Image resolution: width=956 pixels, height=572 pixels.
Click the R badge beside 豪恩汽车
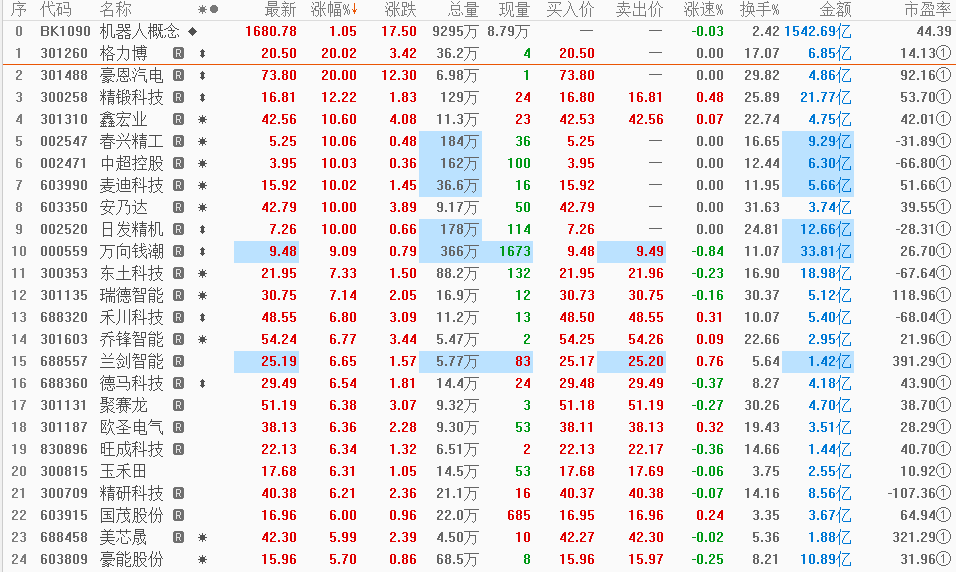pos(178,76)
